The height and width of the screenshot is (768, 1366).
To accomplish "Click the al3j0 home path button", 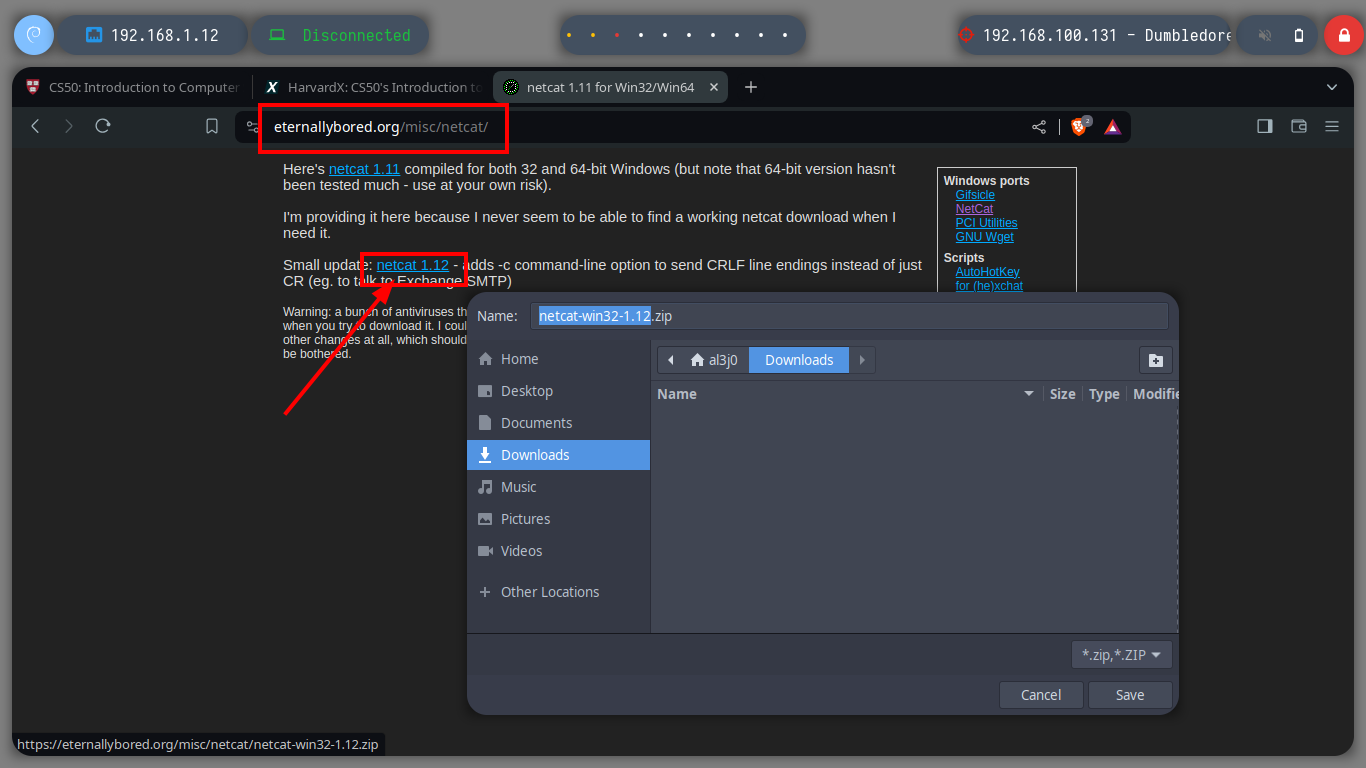I will click(x=715, y=360).
